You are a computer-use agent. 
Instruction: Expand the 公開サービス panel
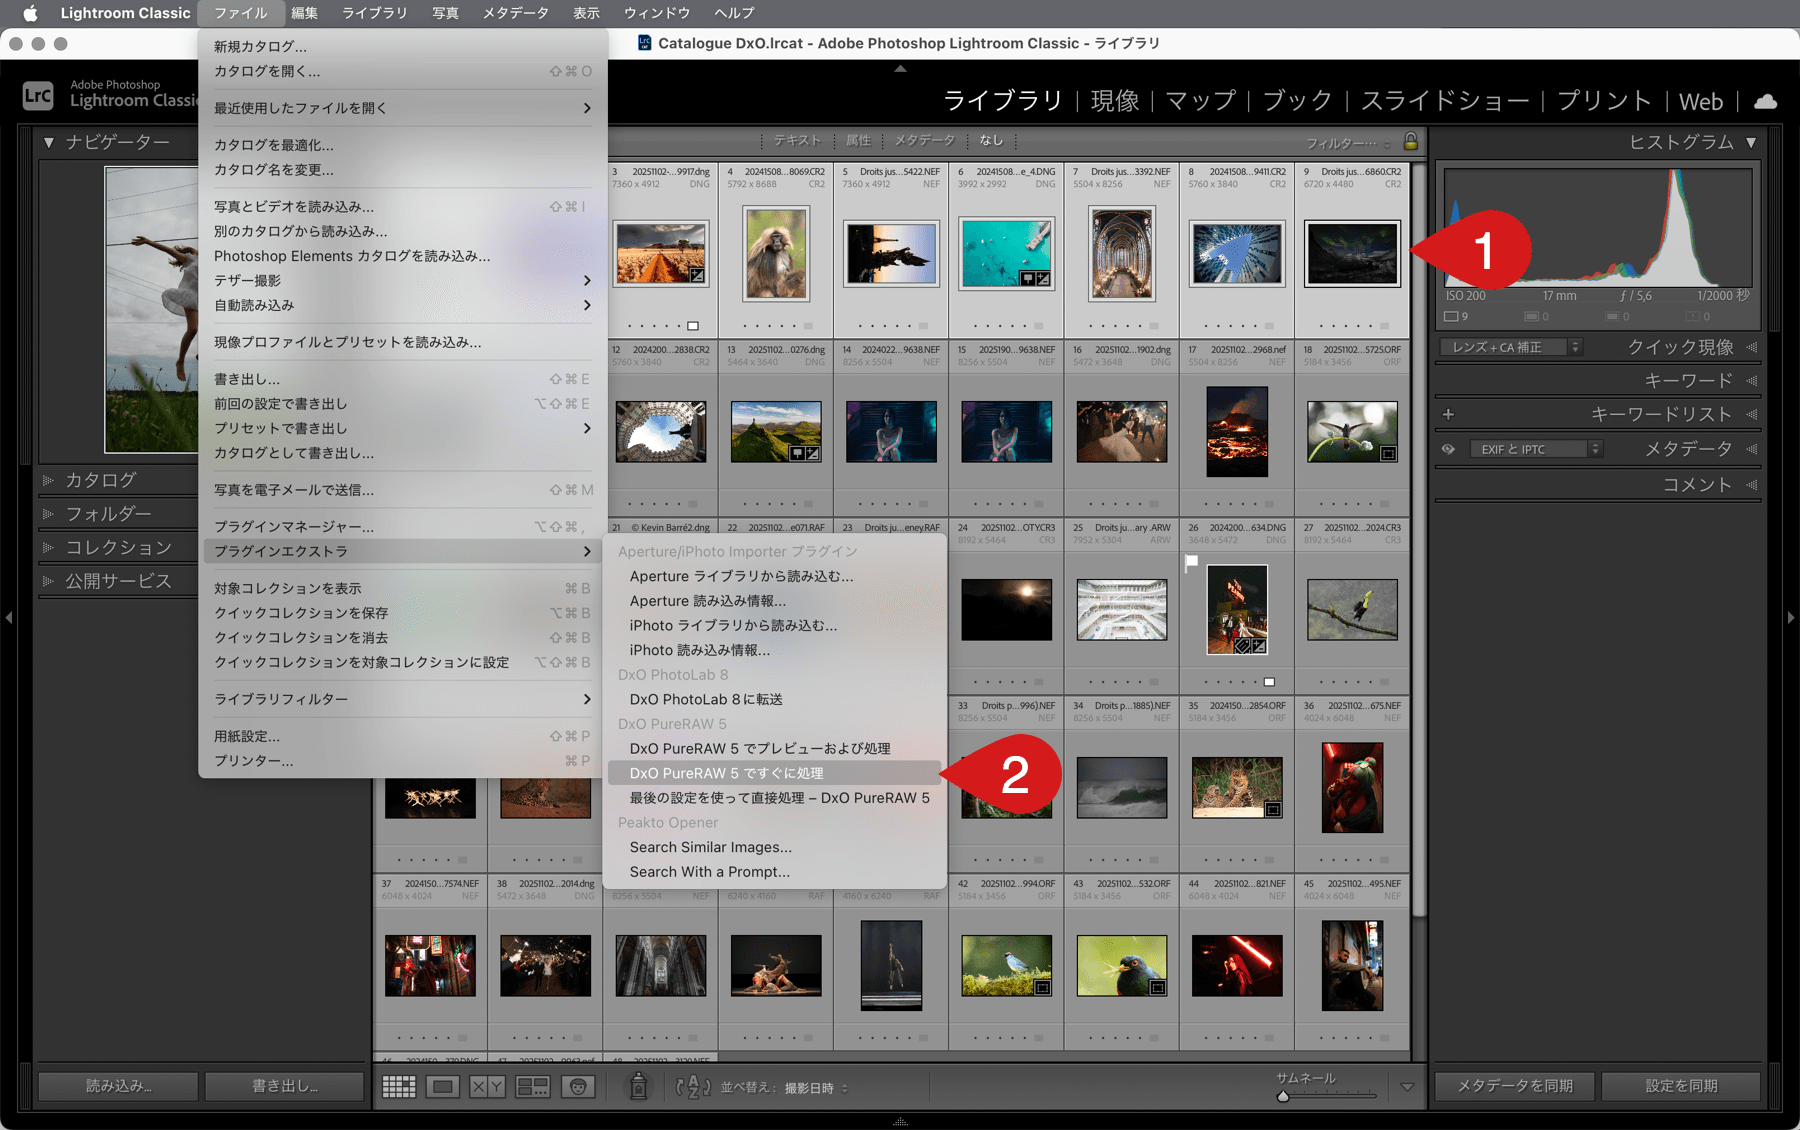48,581
